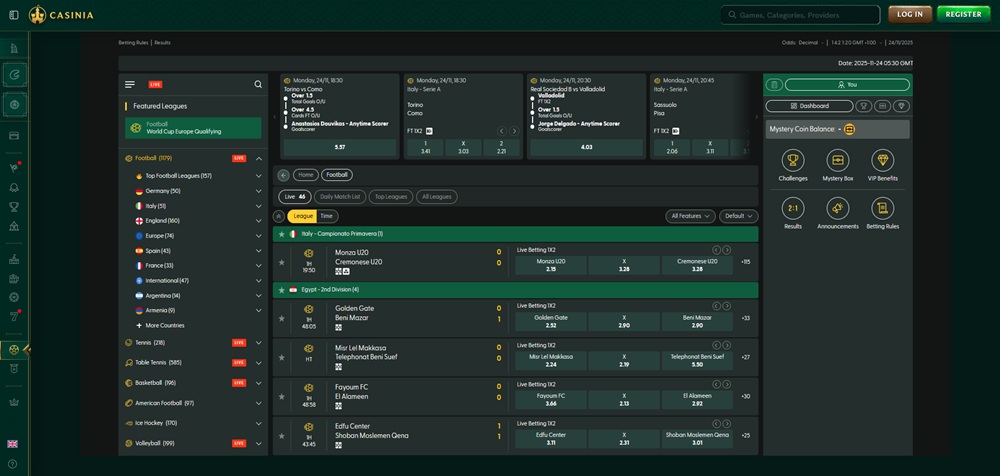Favorite the Italy - Campionato Primavera league
The width and height of the screenshot is (1000, 476).
pos(281,234)
